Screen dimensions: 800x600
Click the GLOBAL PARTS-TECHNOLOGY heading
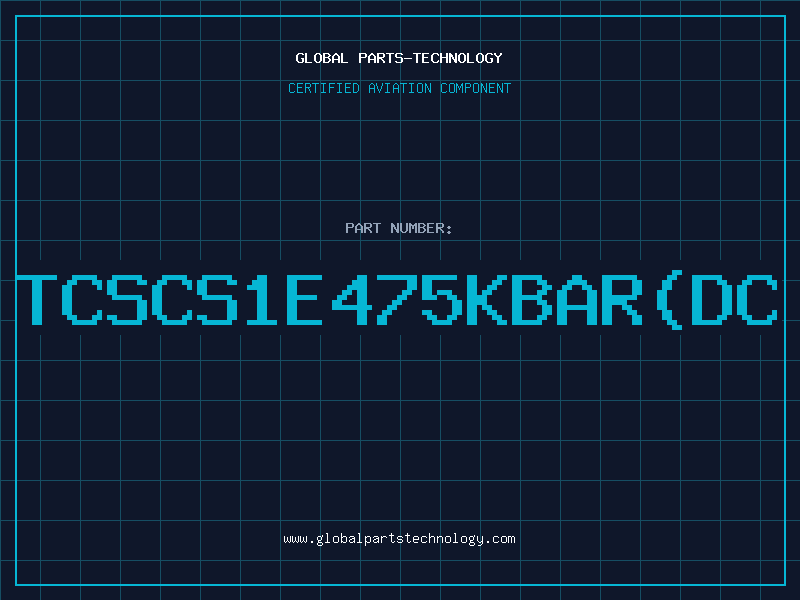pos(399,58)
